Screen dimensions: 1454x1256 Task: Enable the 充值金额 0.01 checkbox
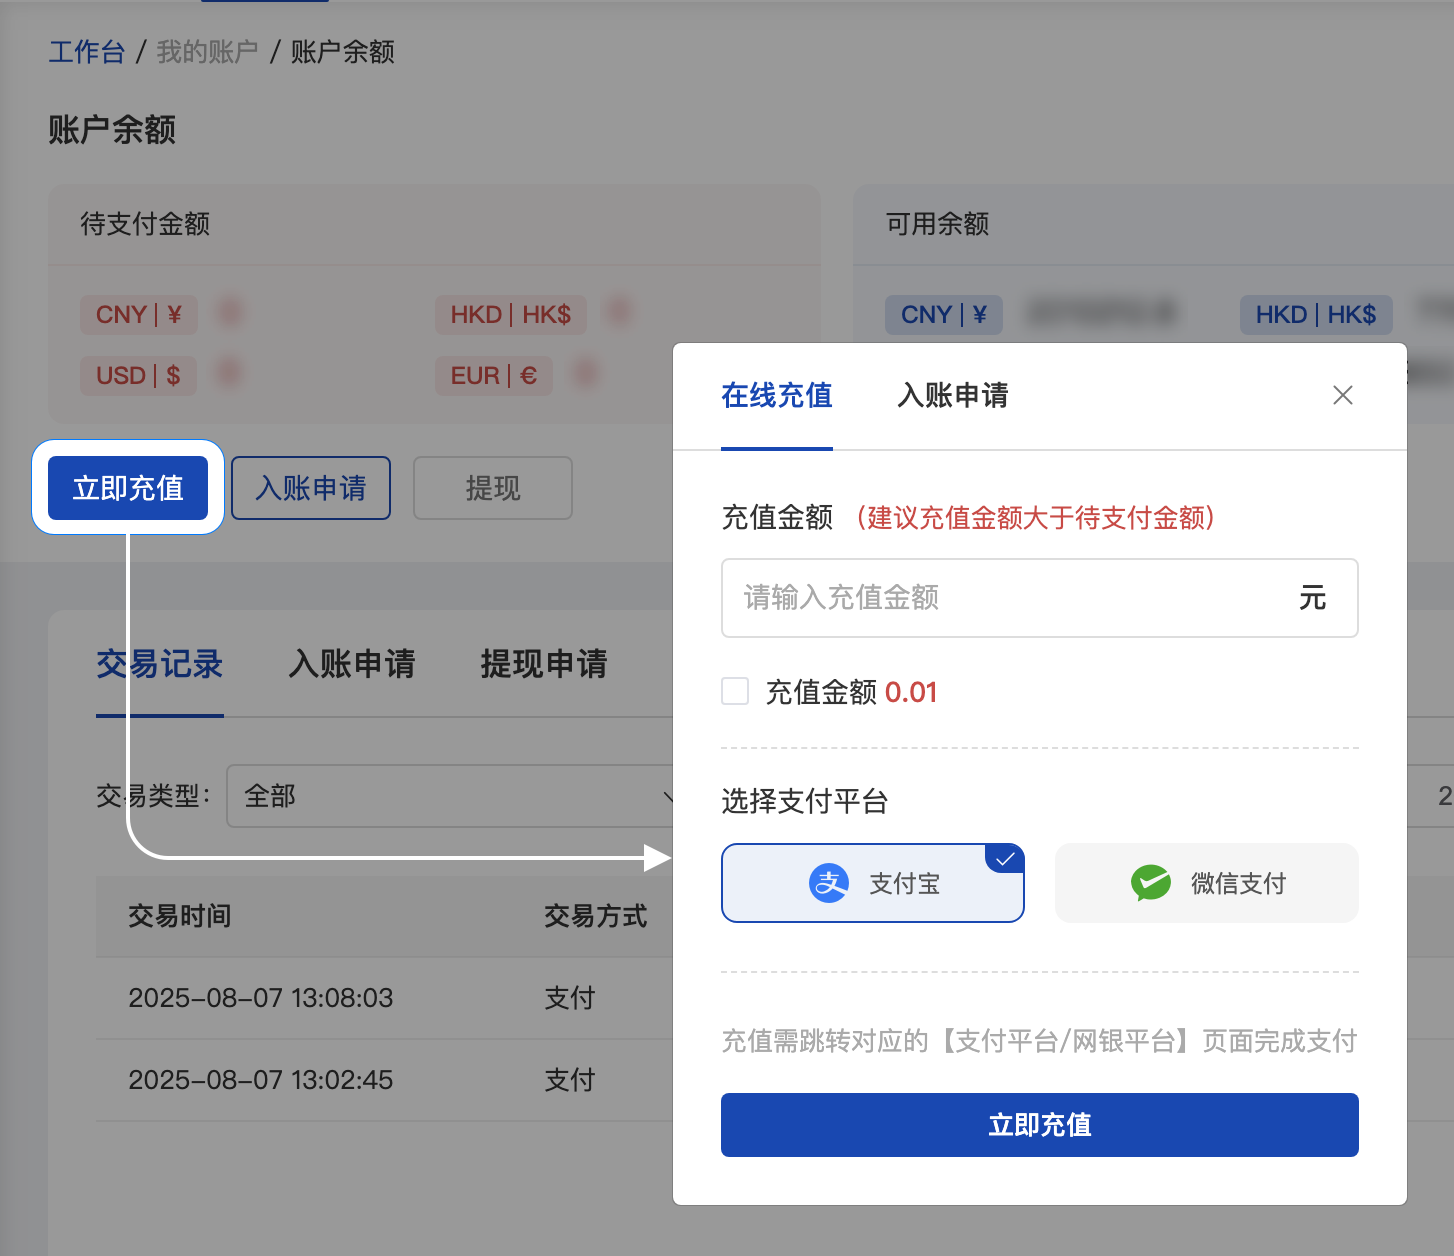tap(735, 691)
